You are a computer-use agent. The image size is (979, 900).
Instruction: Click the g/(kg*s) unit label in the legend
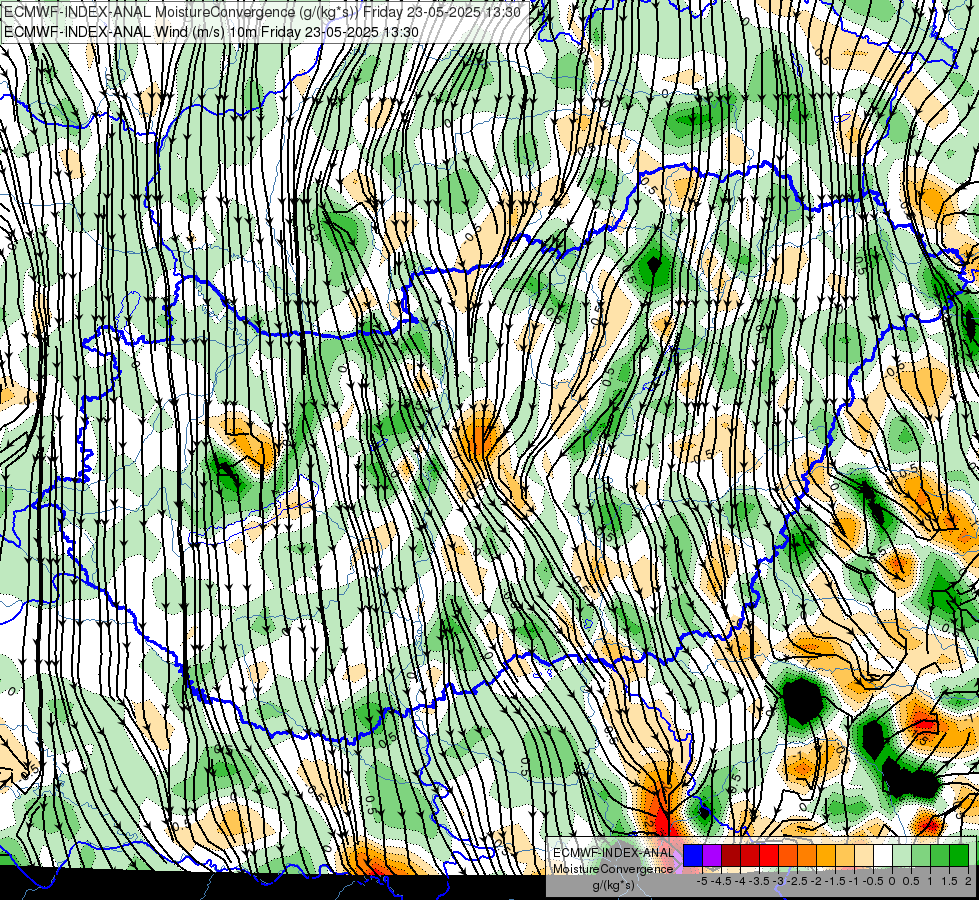pos(613,885)
